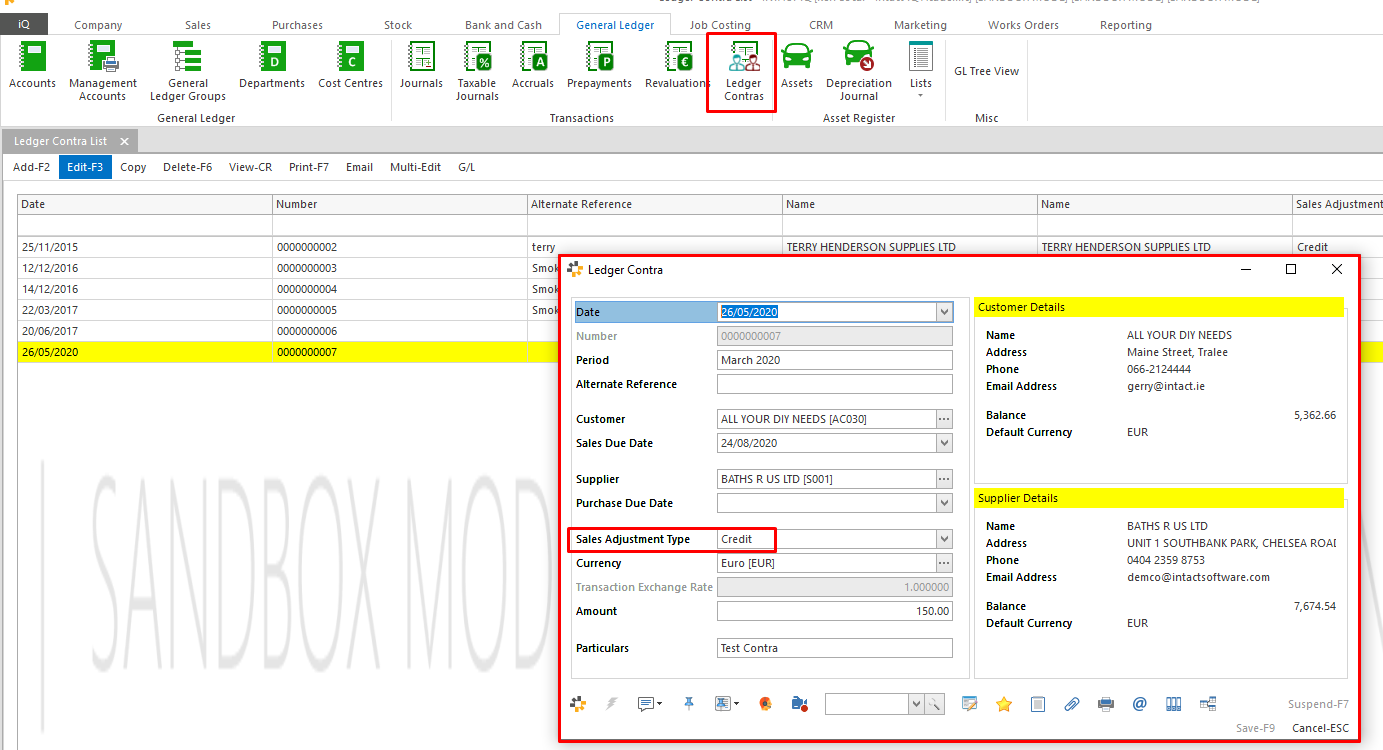Open the Job Costing ribbon tab
Screen dimensions: 1383x750
pyautogui.click(x=719, y=25)
